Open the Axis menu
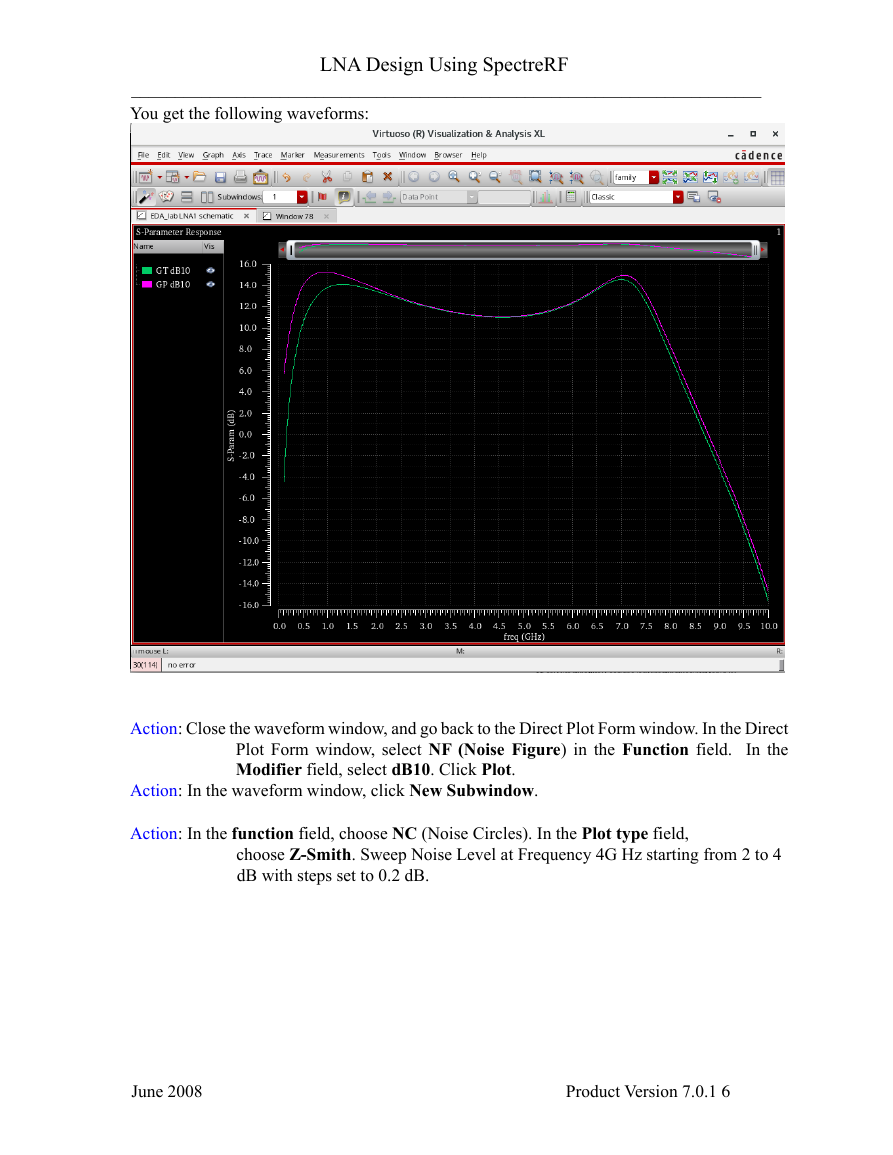This screenshot has width=893, height=1155. coord(239,155)
